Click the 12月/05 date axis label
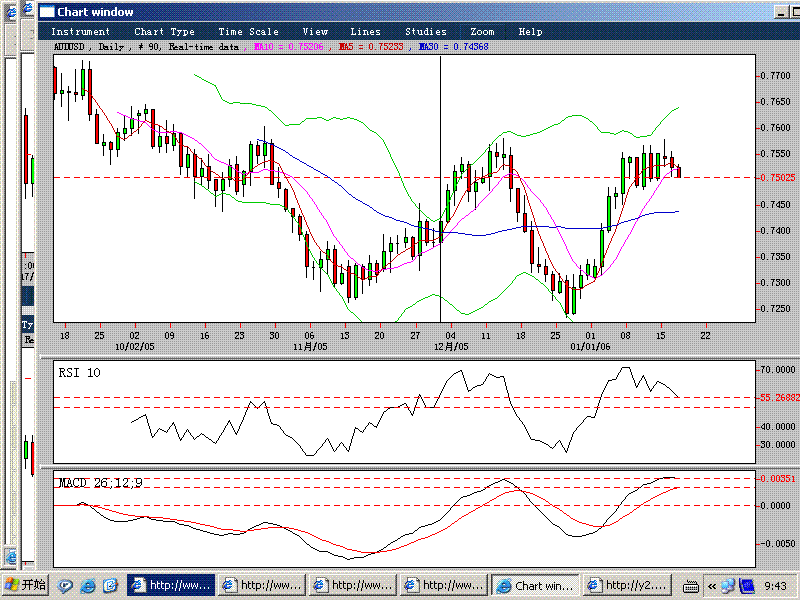 pos(451,347)
